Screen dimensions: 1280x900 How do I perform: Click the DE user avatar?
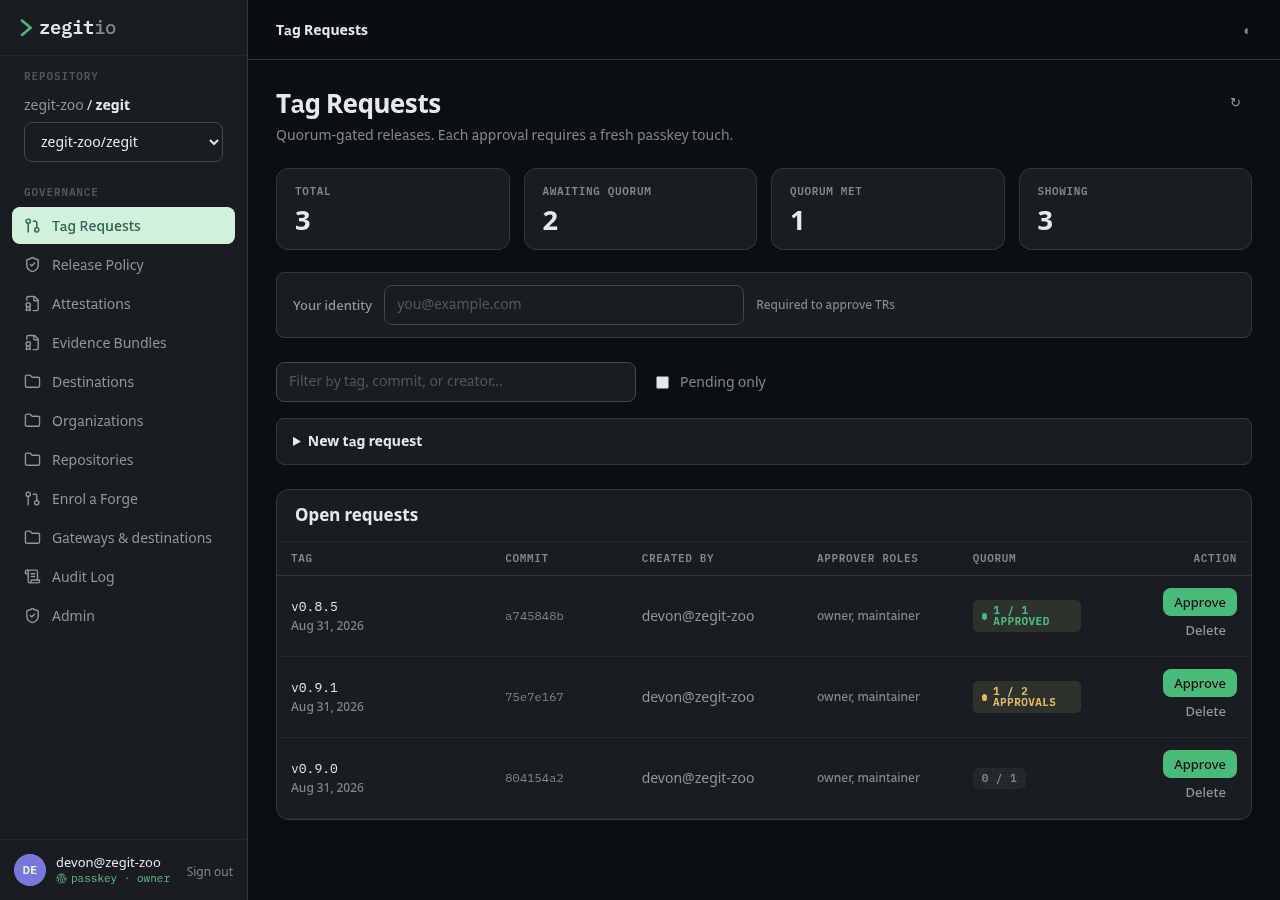(30, 870)
